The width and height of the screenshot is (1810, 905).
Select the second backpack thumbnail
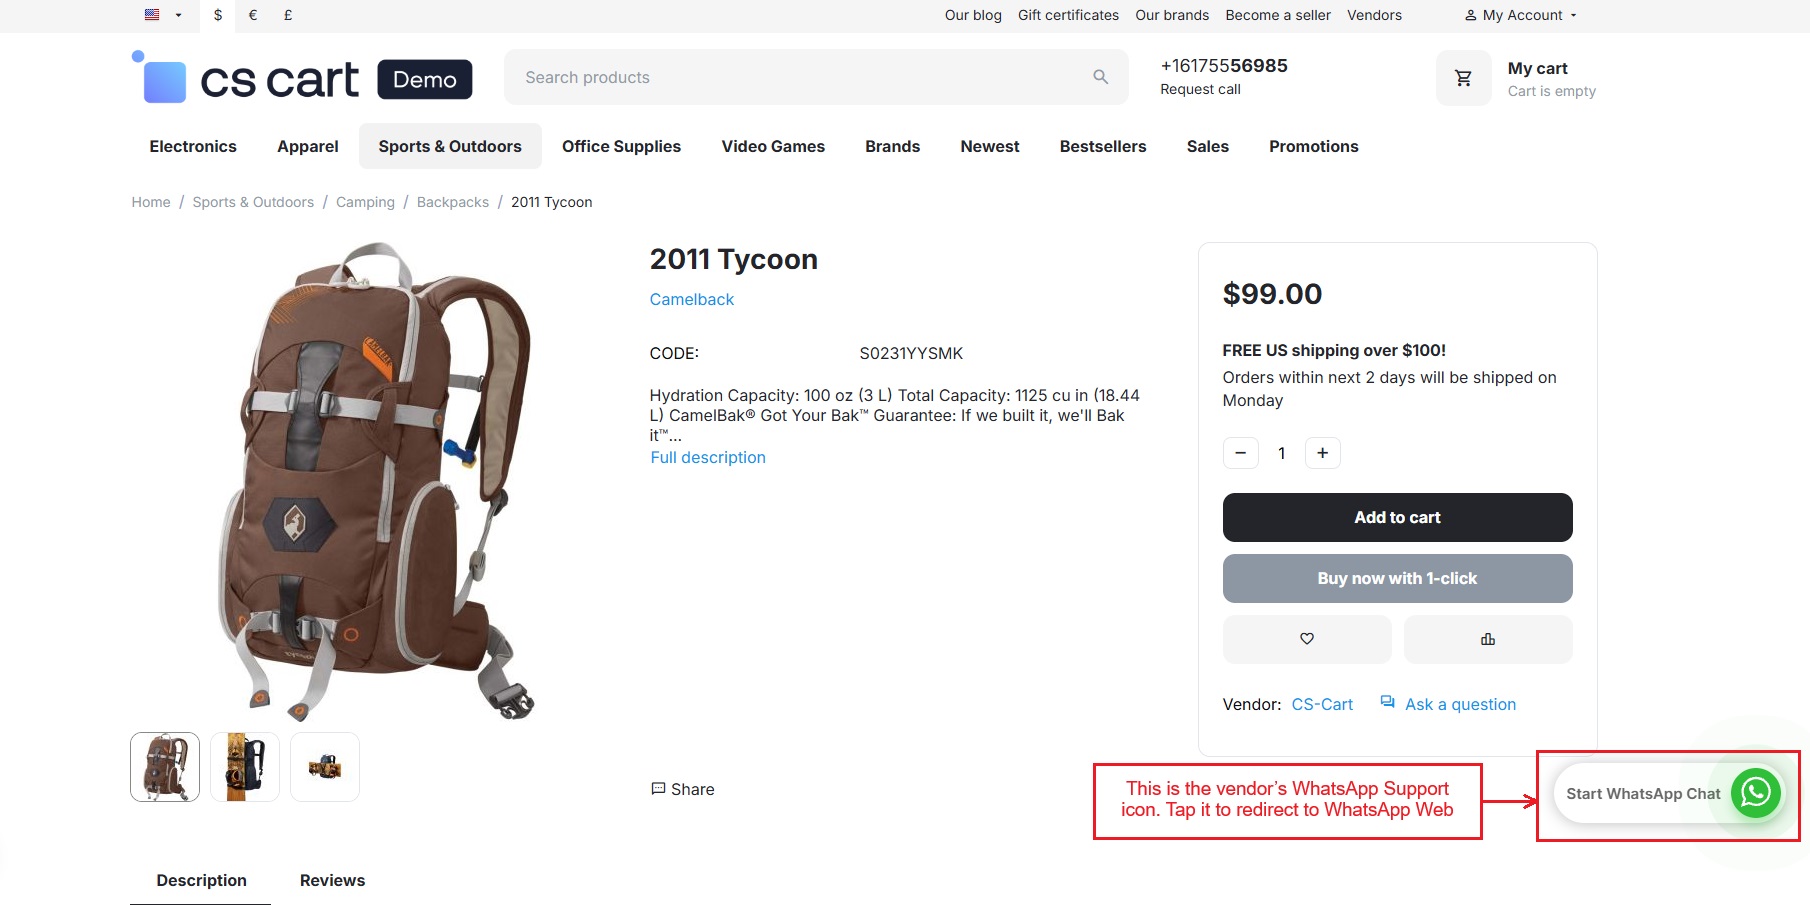pos(245,767)
